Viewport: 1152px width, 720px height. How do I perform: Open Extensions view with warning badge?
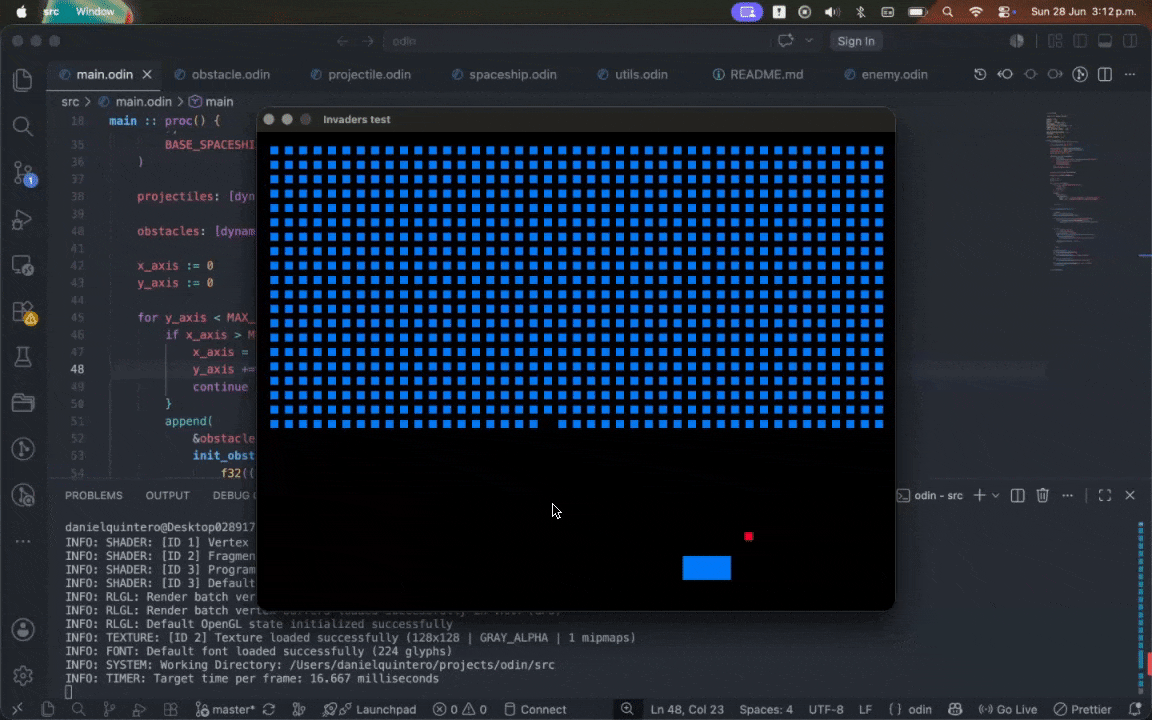[24, 312]
